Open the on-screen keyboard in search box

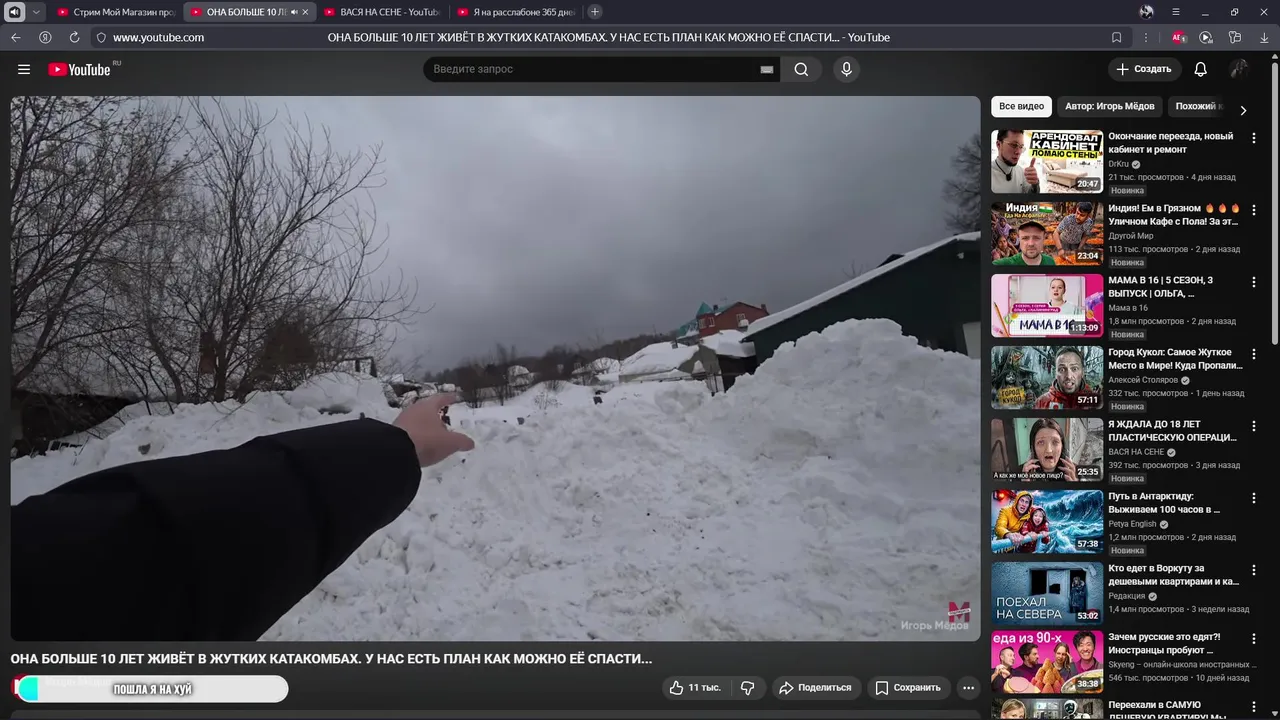point(767,69)
